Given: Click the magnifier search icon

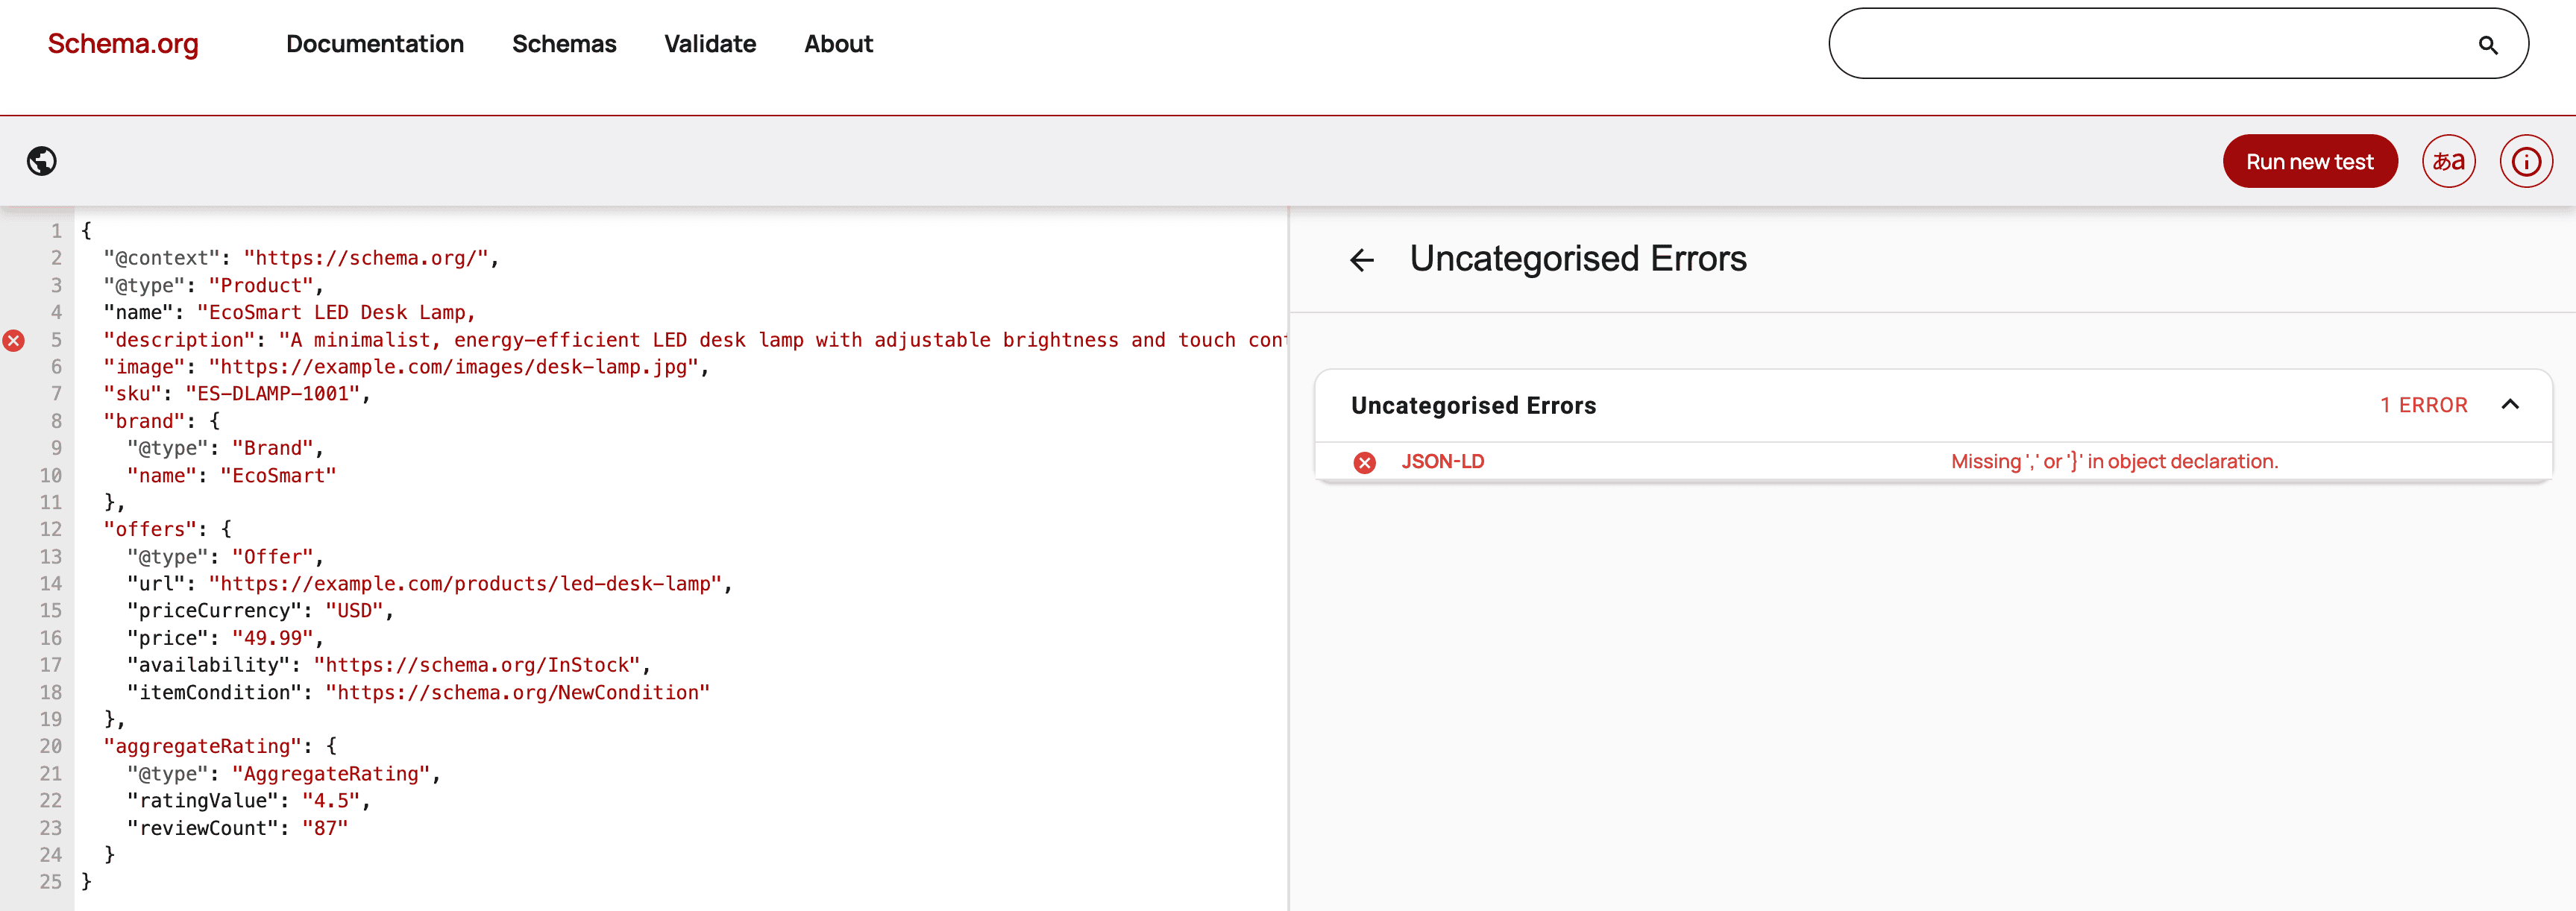Looking at the screenshot, I should (x=2488, y=45).
